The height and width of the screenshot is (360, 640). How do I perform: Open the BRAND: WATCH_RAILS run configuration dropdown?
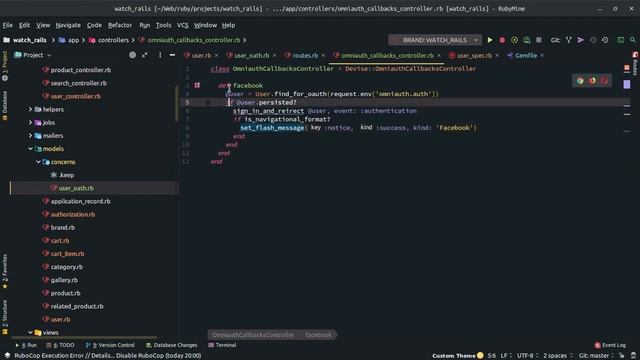[x=435, y=40]
